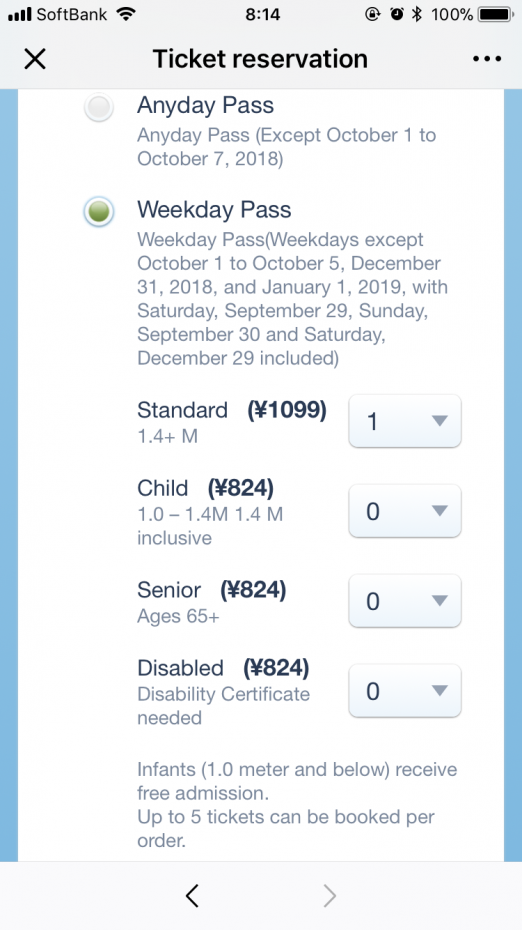This screenshot has width=522, height=930.
Task: Tap the battery icon in status bar
Action: (x=496, y=14)
